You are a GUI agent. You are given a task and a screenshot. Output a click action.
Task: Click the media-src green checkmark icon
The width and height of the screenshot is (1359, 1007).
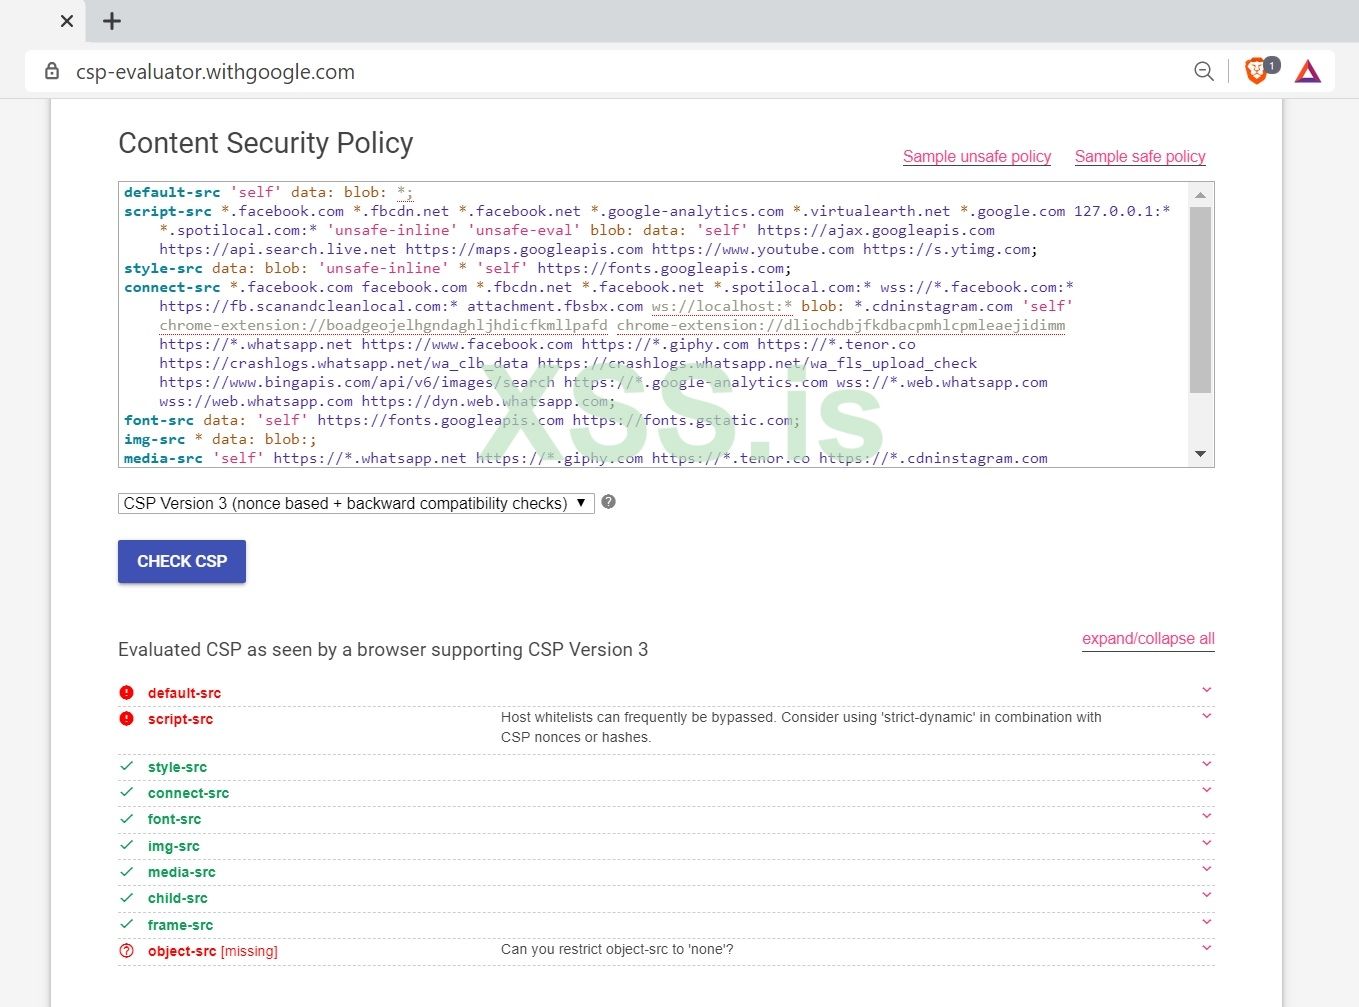click(x=126, y=871)
